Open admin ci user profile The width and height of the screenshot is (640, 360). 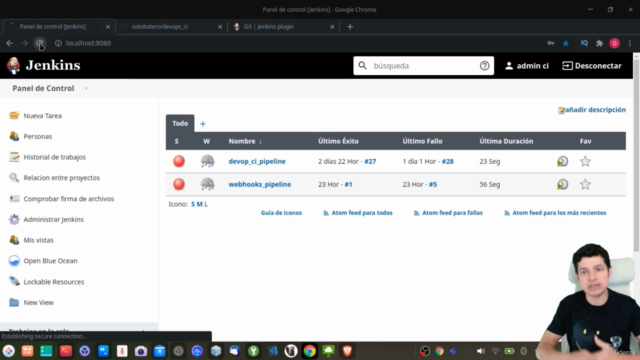pos(527,66)
